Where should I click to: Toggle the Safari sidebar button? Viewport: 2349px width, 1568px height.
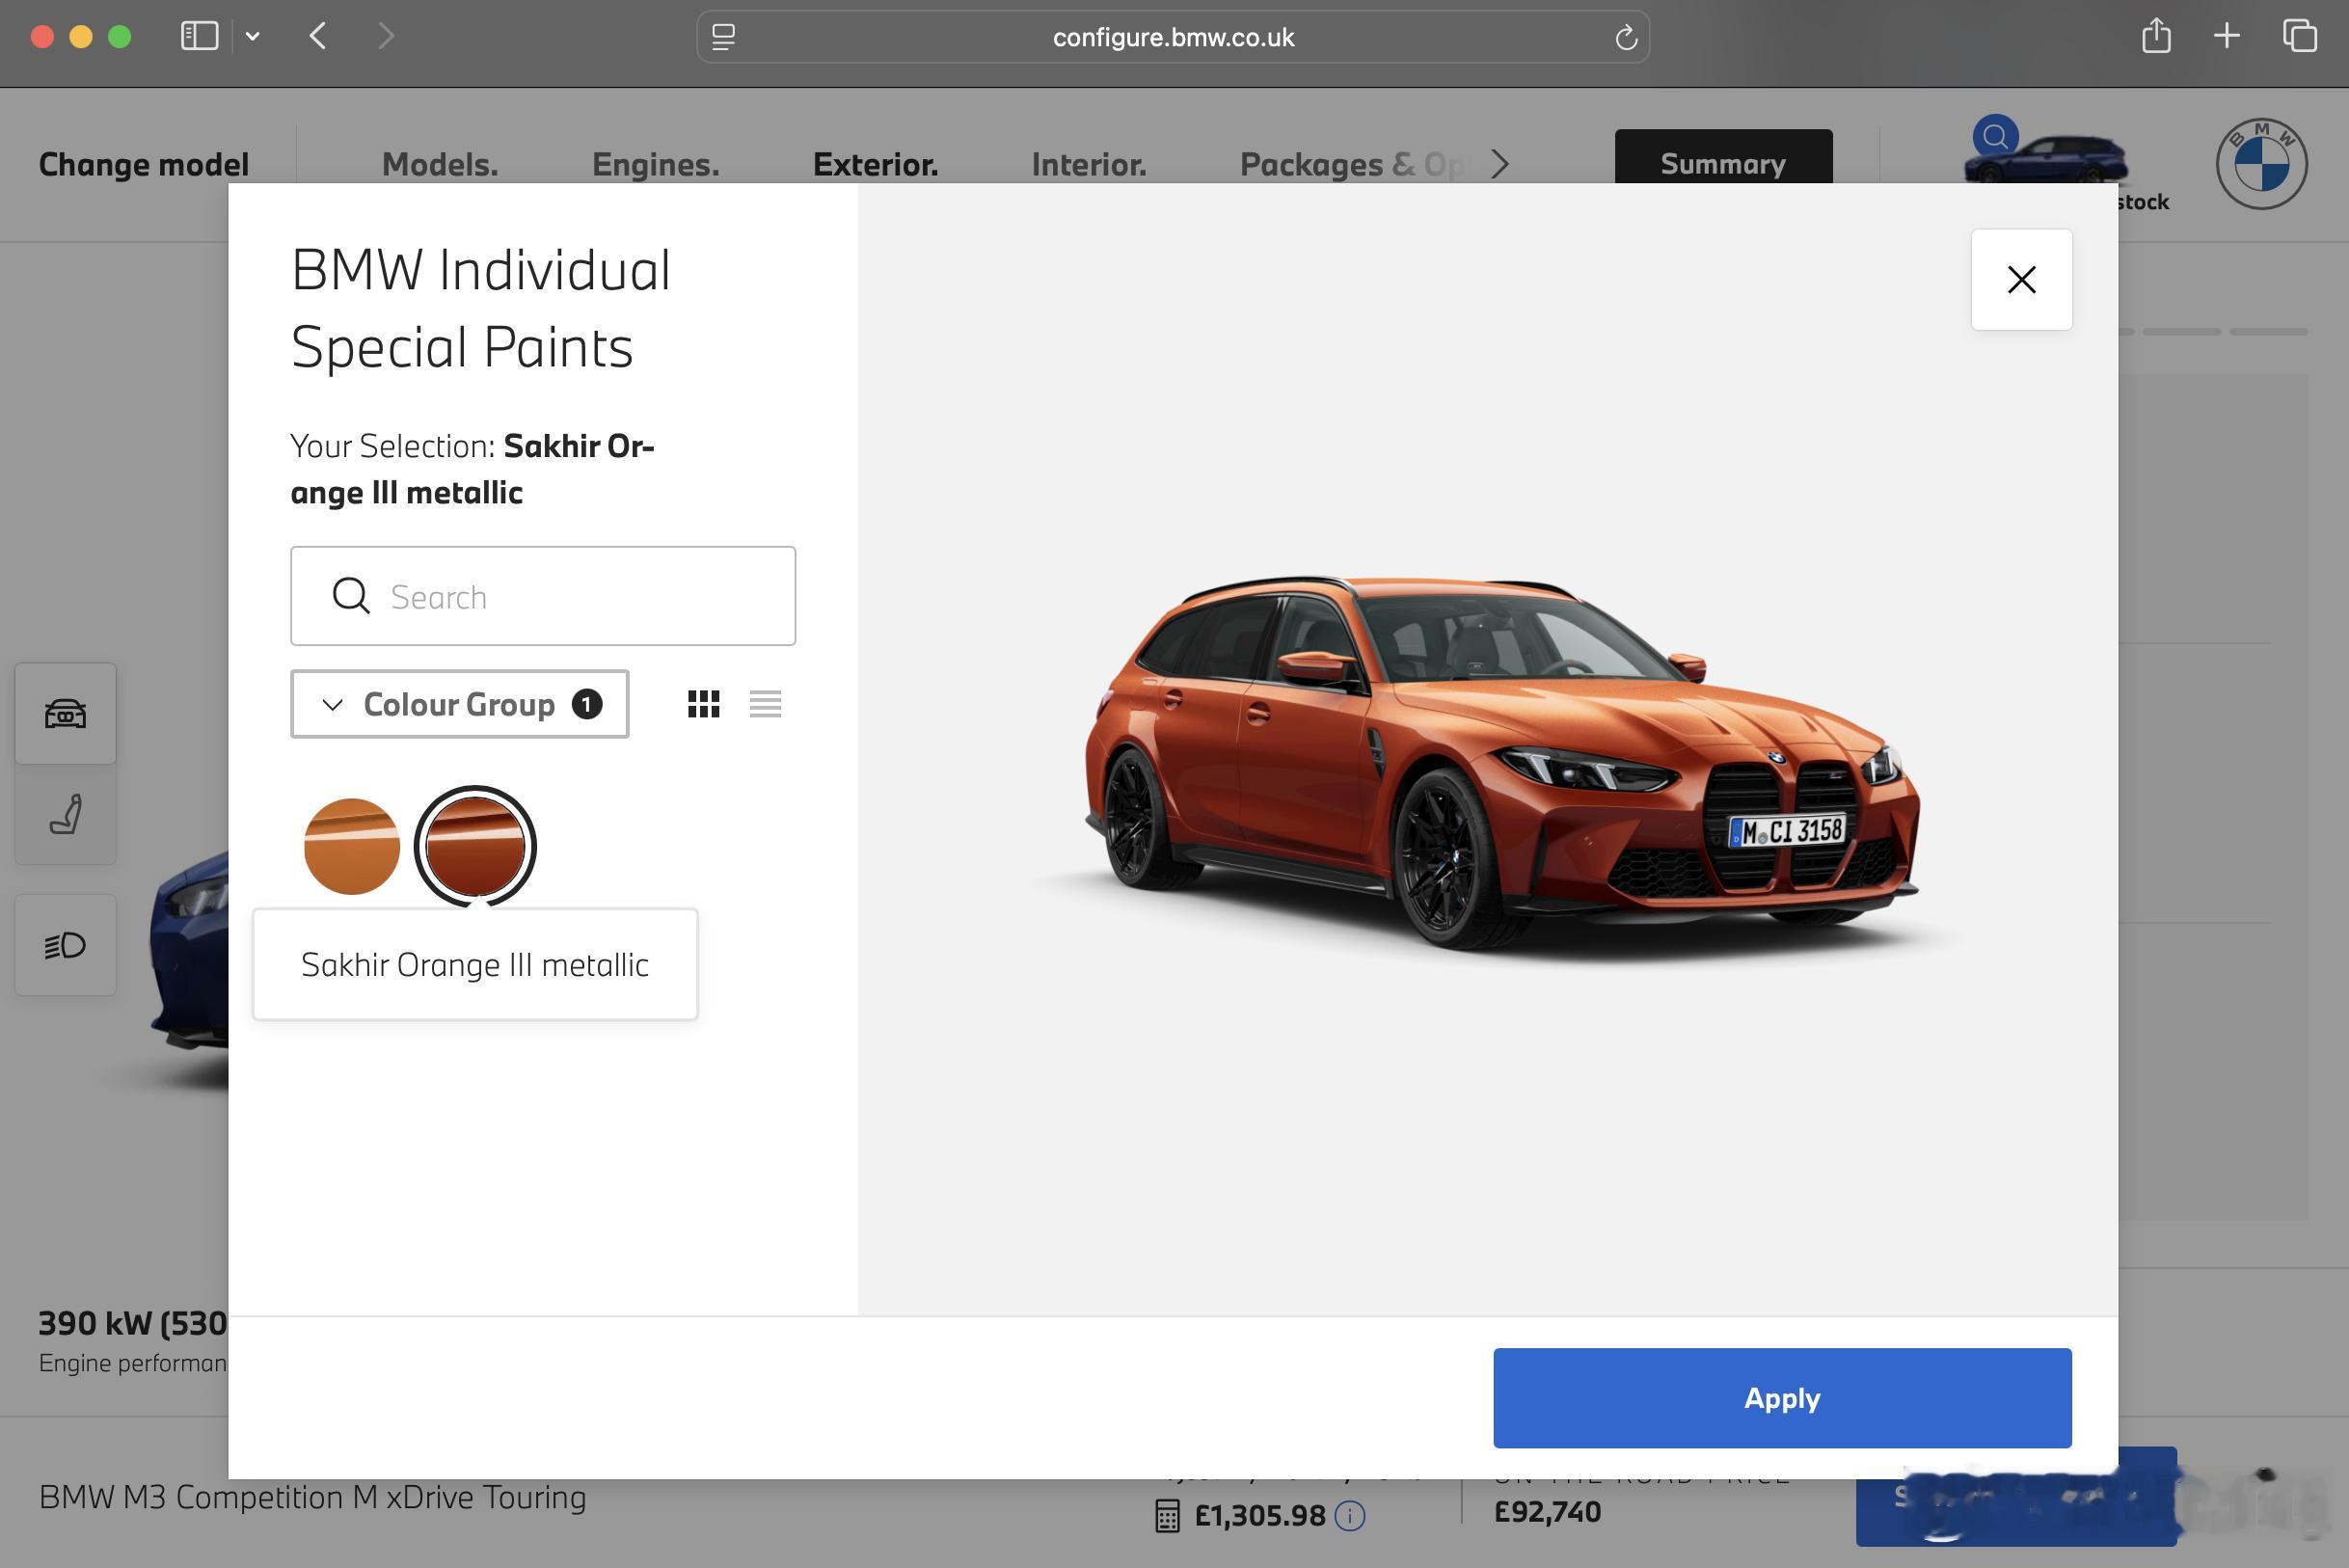[x=199, y=37]
